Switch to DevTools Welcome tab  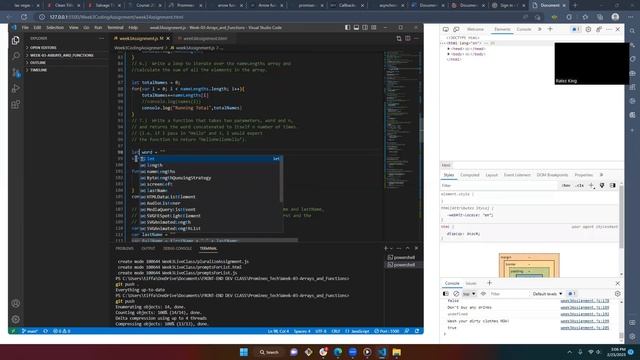click(x=475, y=29)
